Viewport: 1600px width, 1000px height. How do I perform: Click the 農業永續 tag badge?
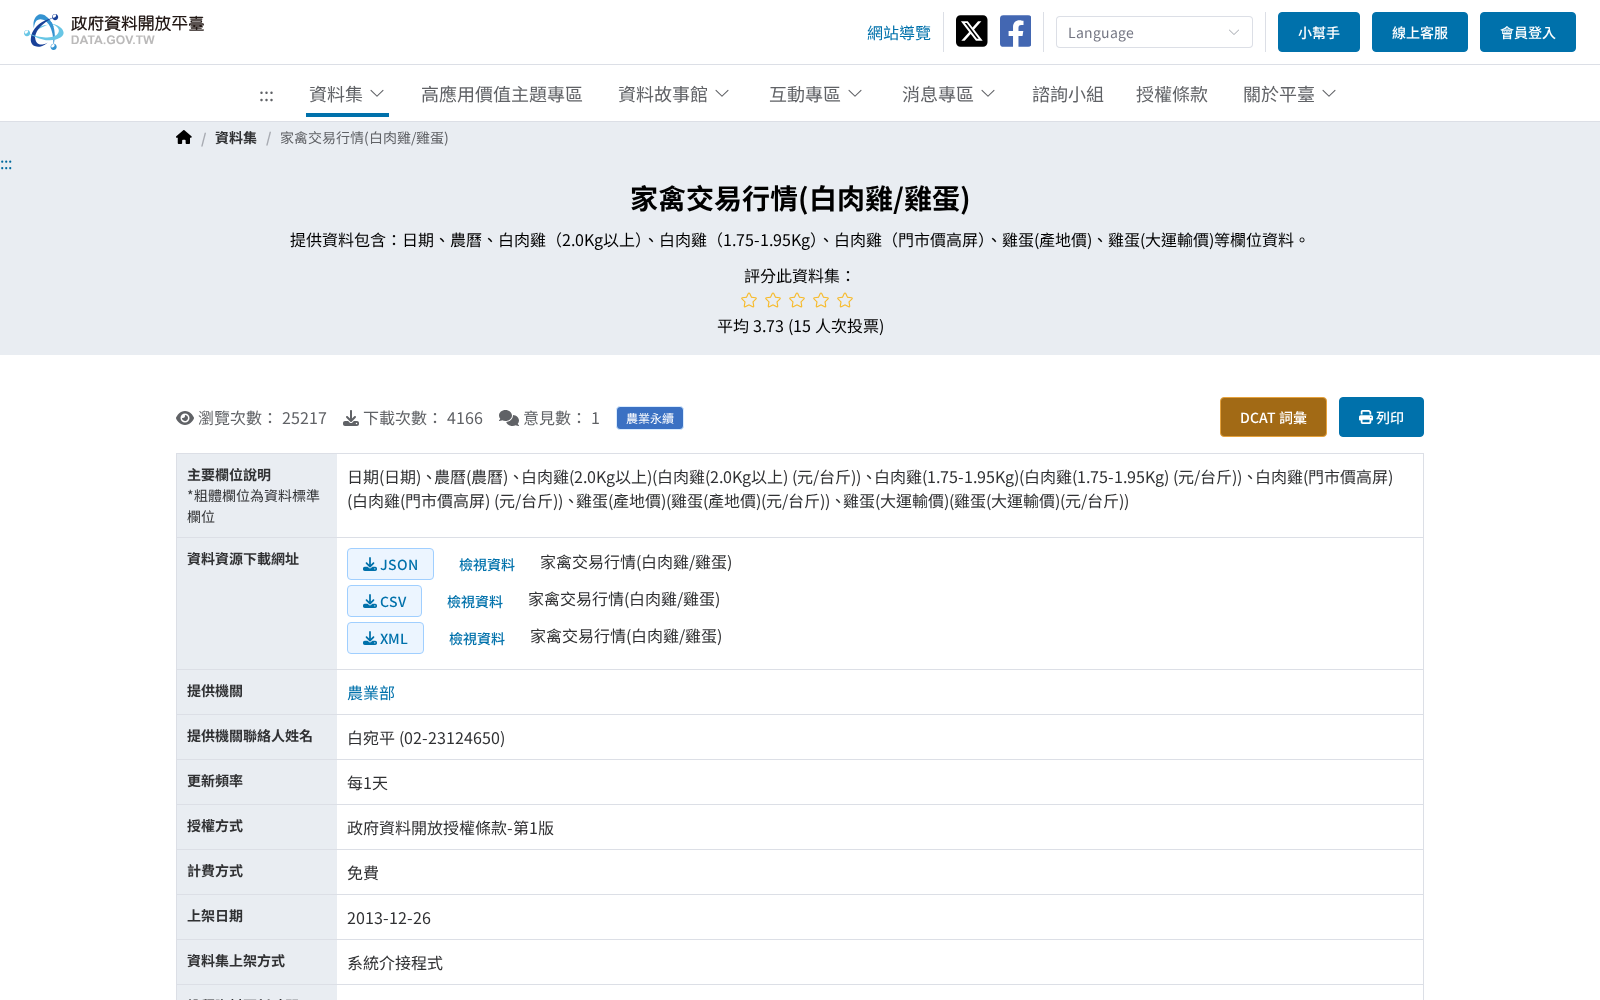(x=650, y=418)
